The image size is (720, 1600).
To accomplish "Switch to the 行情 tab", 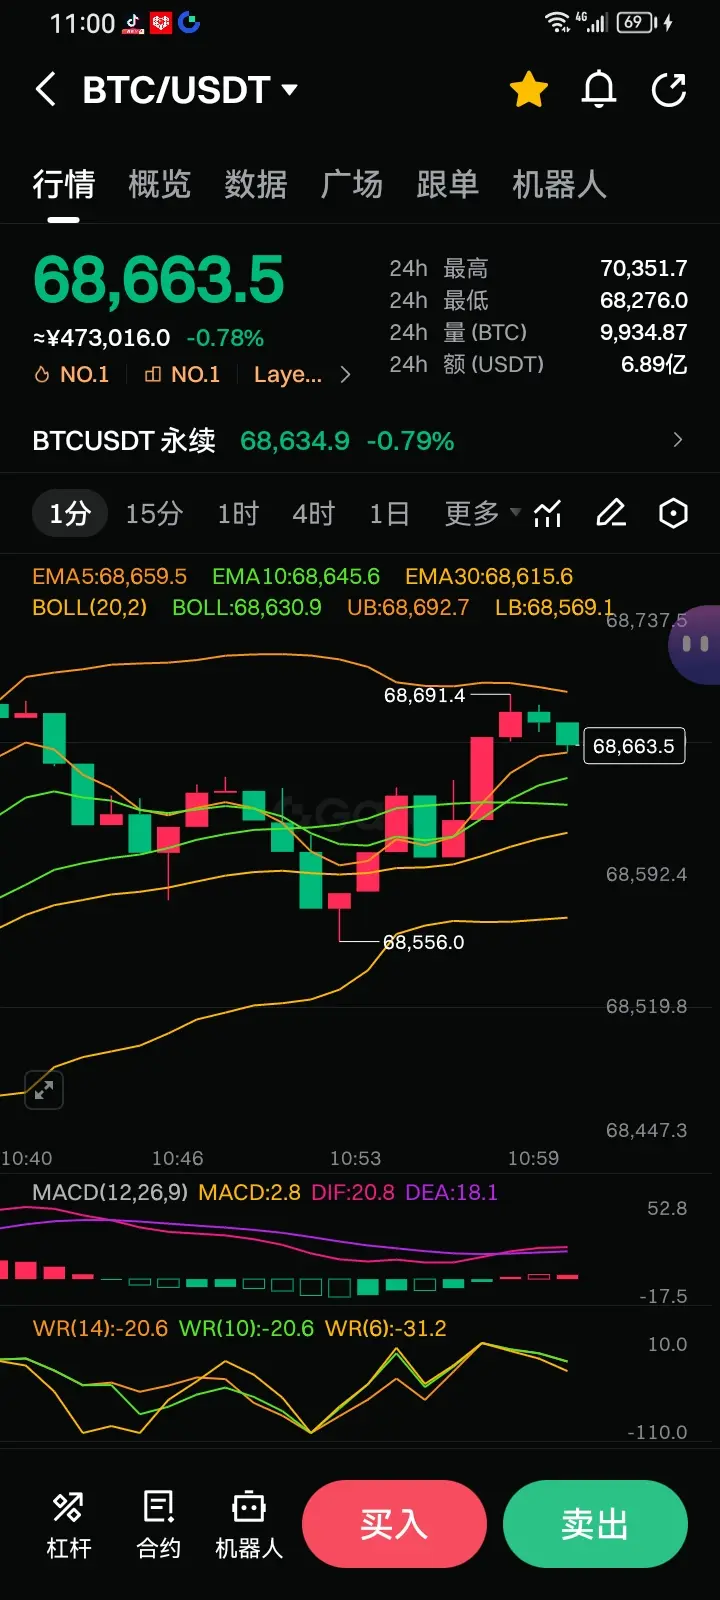I will pos(64,184).
